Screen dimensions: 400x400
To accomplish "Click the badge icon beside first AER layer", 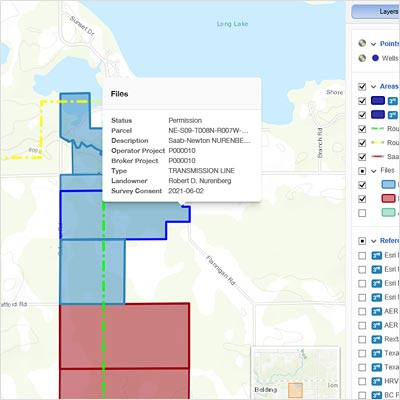I will 377,311.
